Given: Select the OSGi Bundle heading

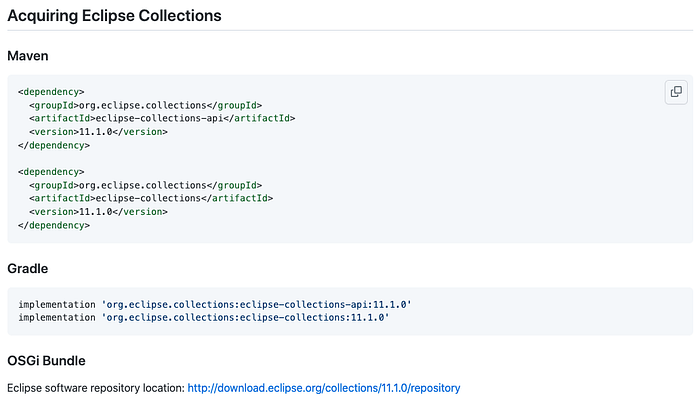Looking at the screenshot, I should click(46, 360).
